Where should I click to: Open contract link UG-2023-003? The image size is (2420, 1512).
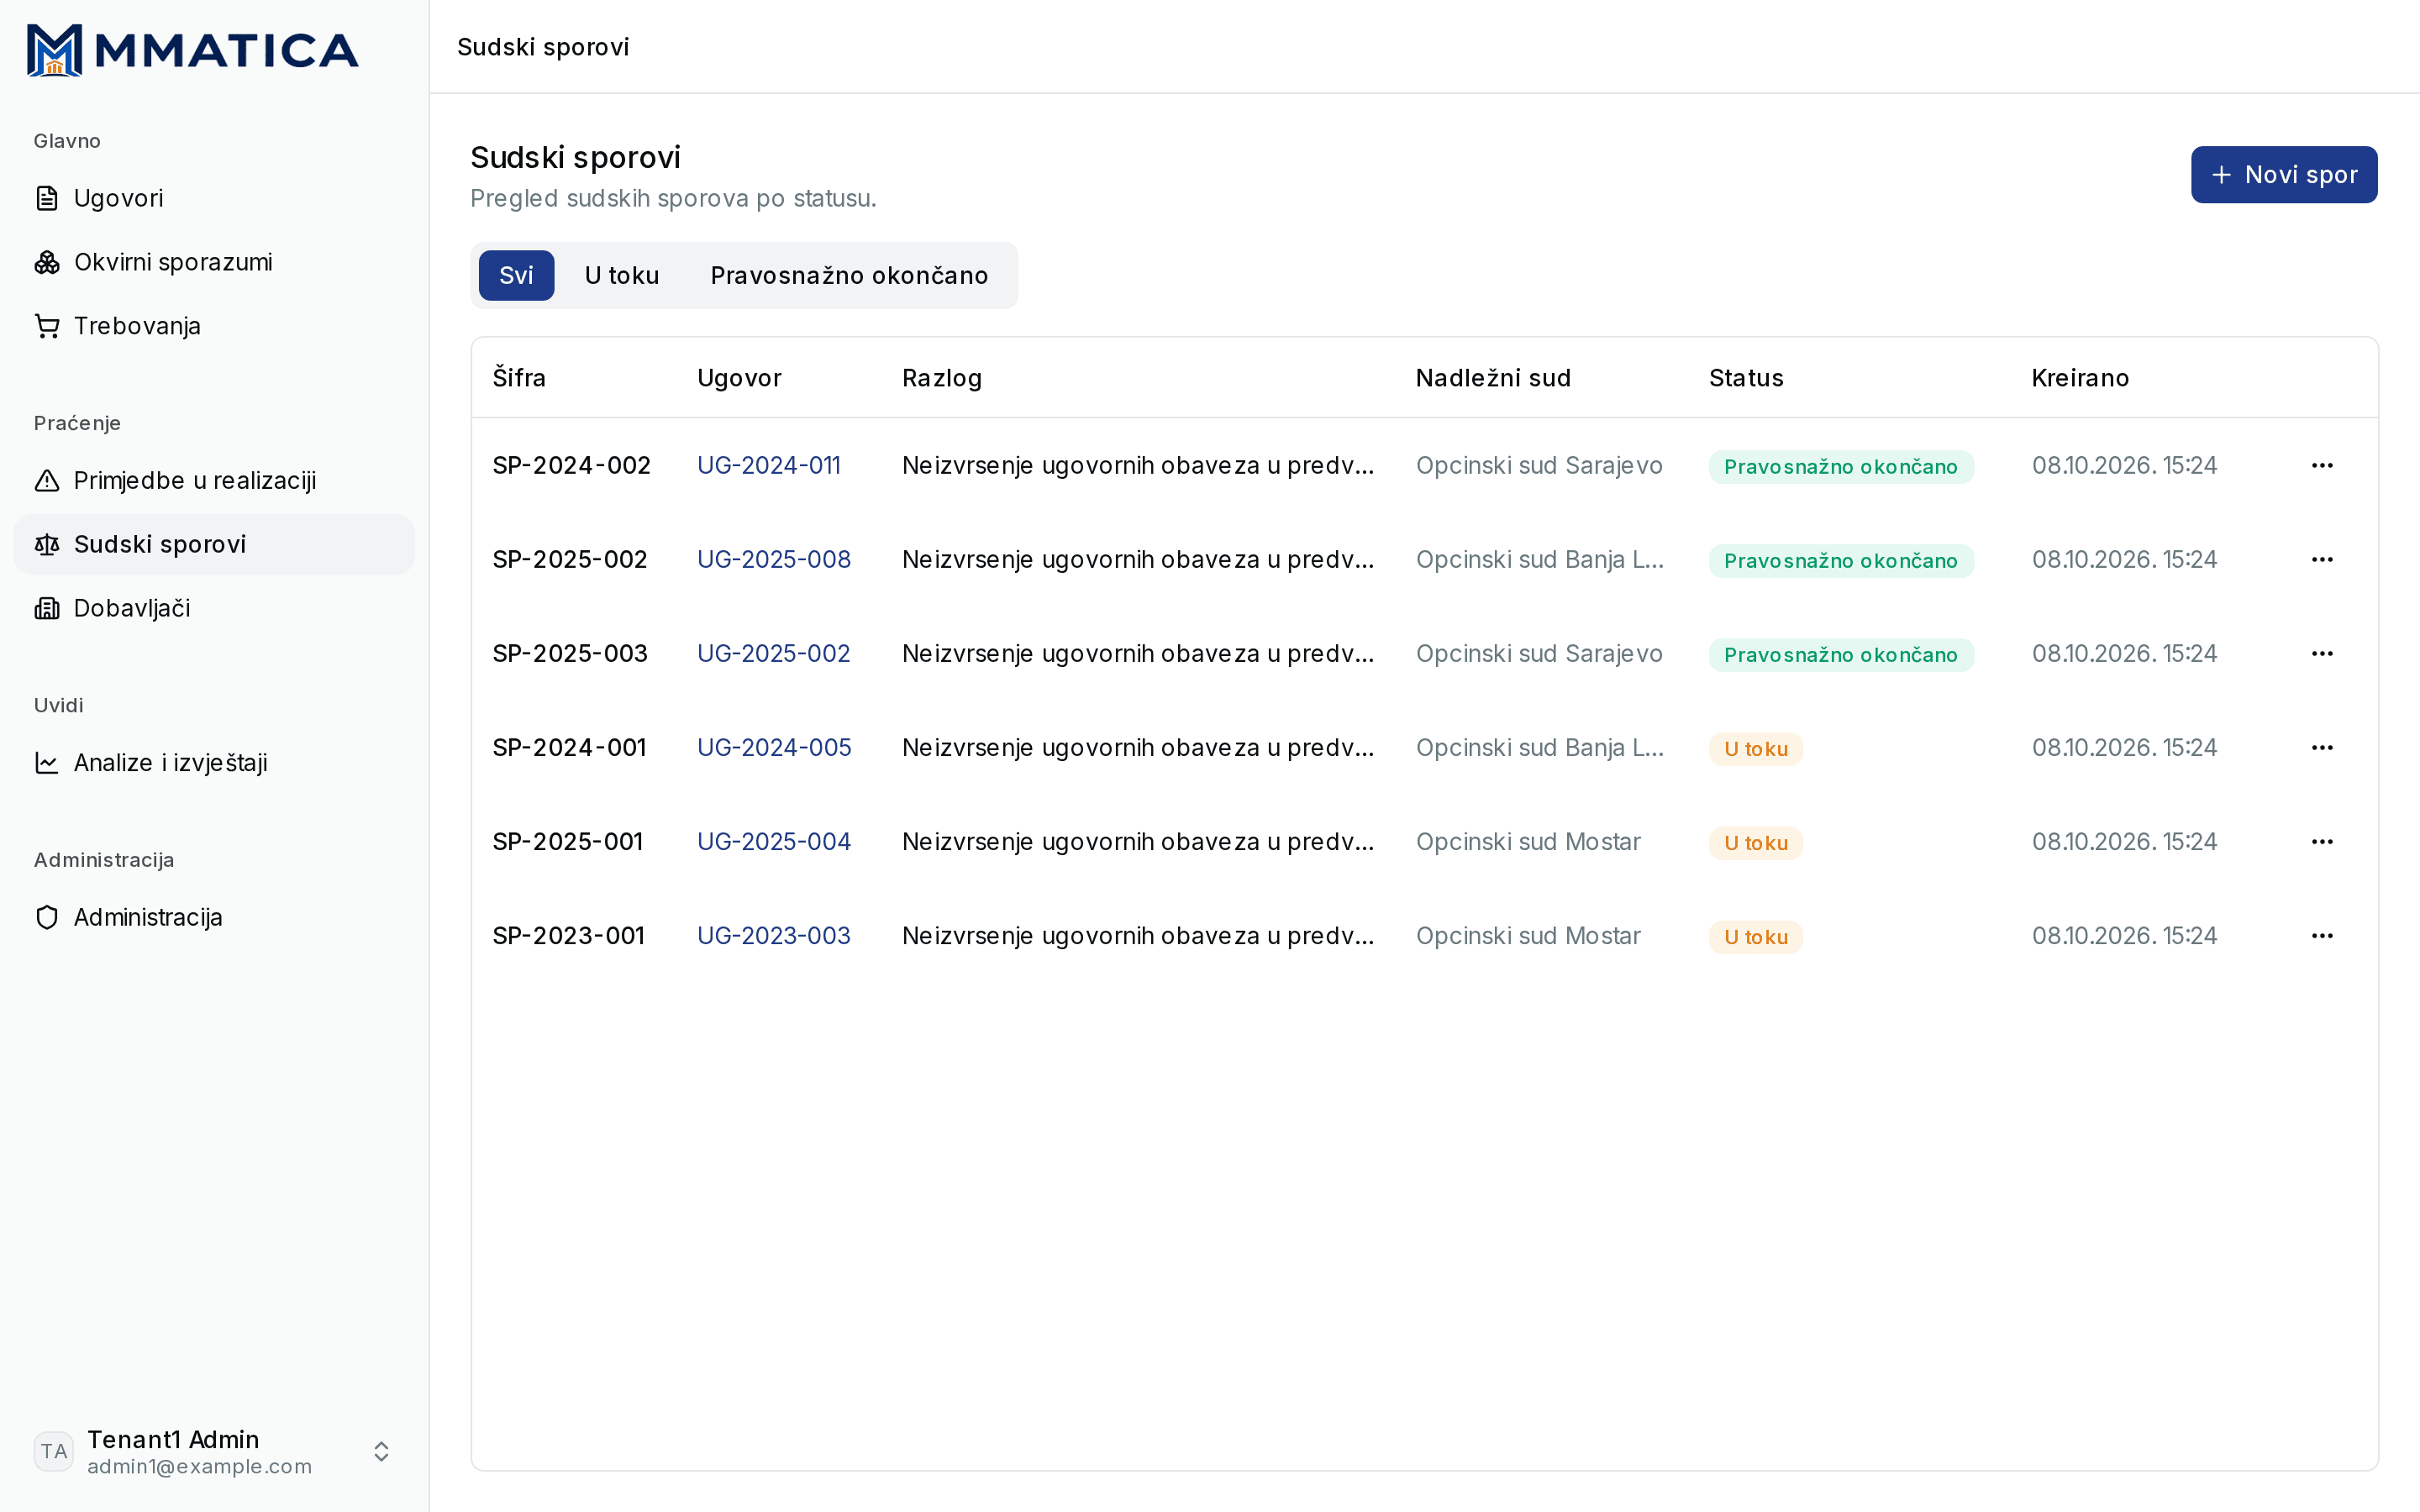coord(773,936)
